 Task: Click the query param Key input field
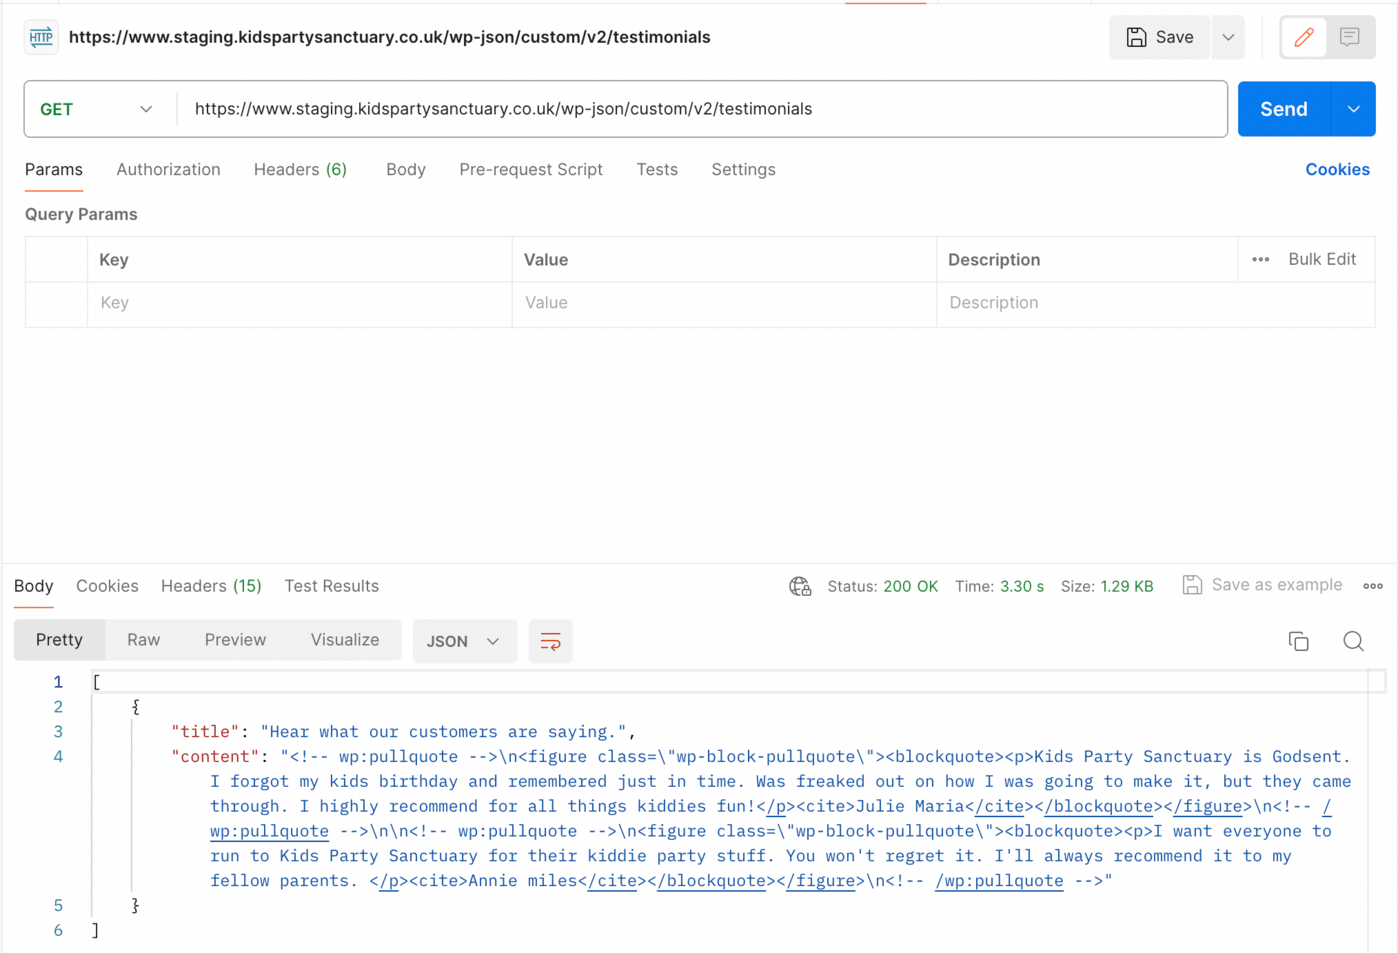298,303
